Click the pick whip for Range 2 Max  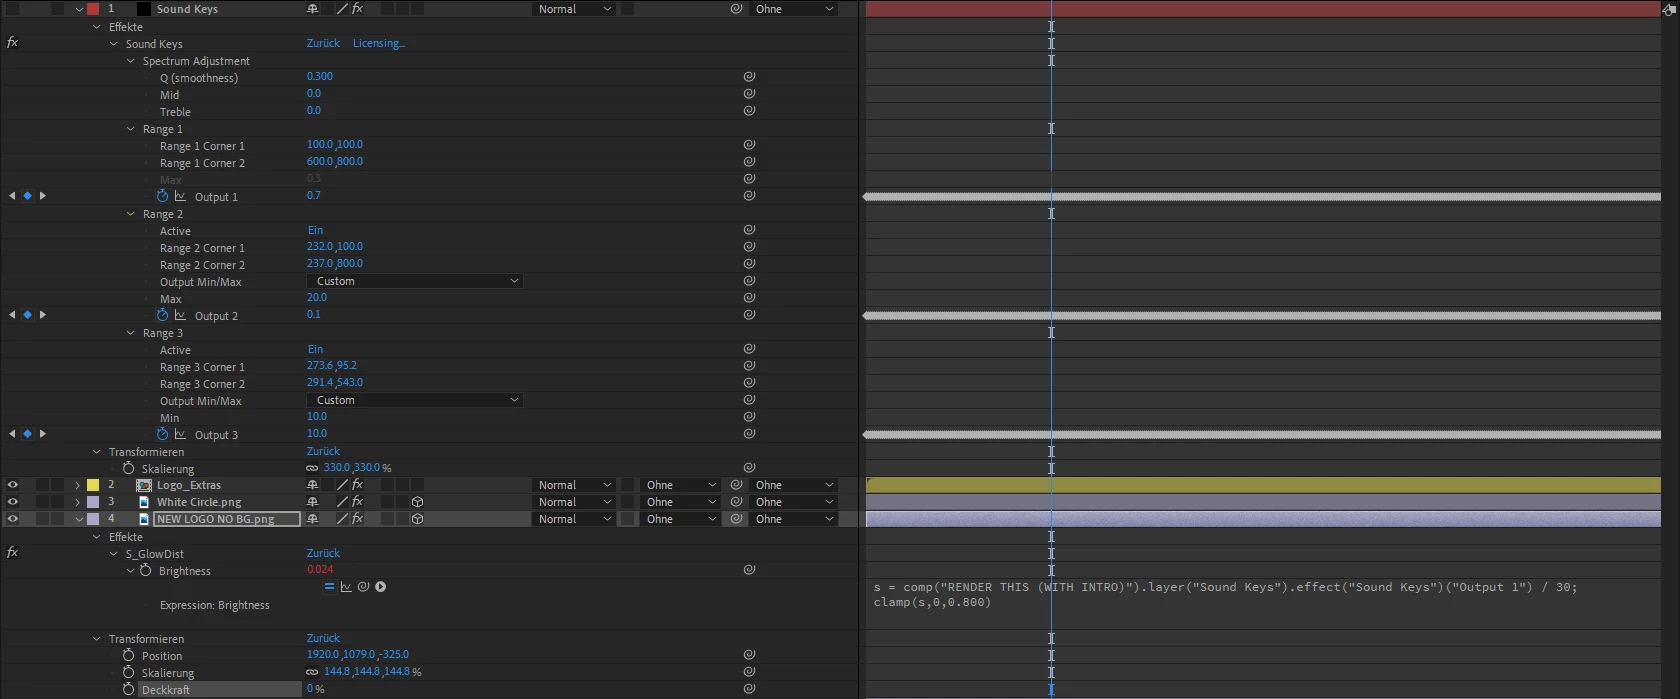tap(749, 297)
